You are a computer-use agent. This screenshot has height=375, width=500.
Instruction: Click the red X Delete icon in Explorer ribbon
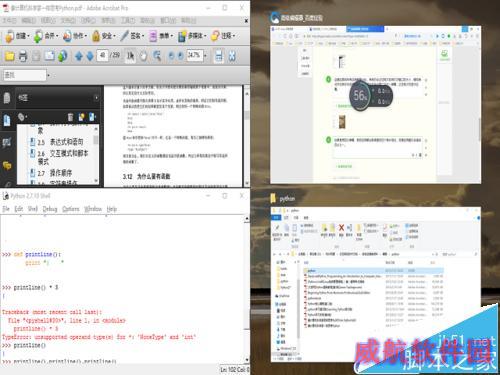341,228
